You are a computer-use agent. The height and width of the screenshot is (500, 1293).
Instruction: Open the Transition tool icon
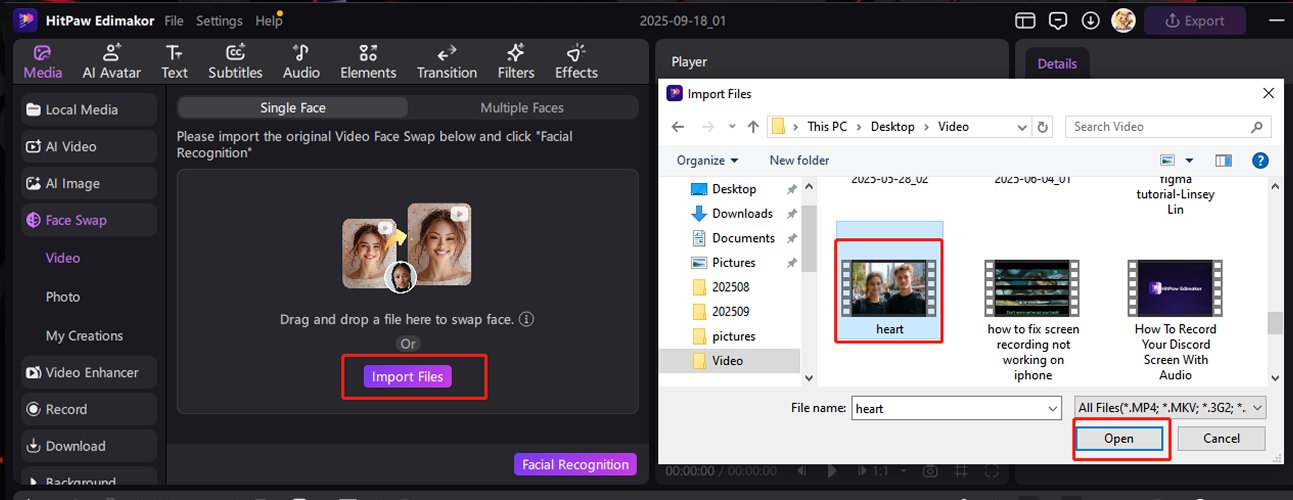coord(446,61)
